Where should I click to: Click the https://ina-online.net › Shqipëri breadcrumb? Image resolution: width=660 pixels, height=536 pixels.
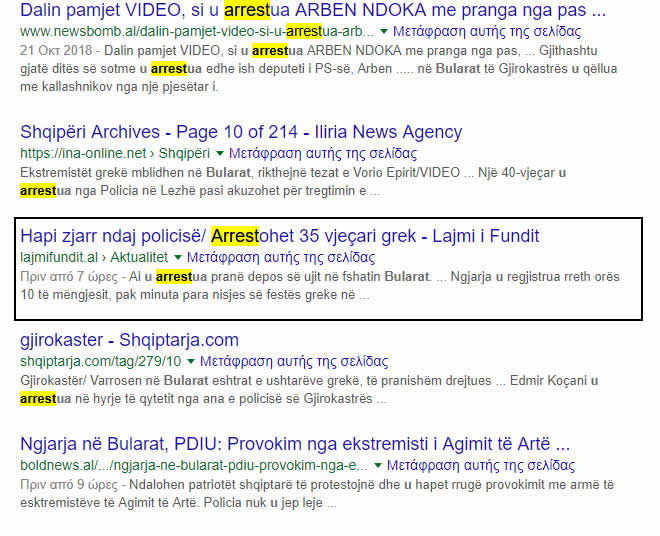tap(114, 154)
